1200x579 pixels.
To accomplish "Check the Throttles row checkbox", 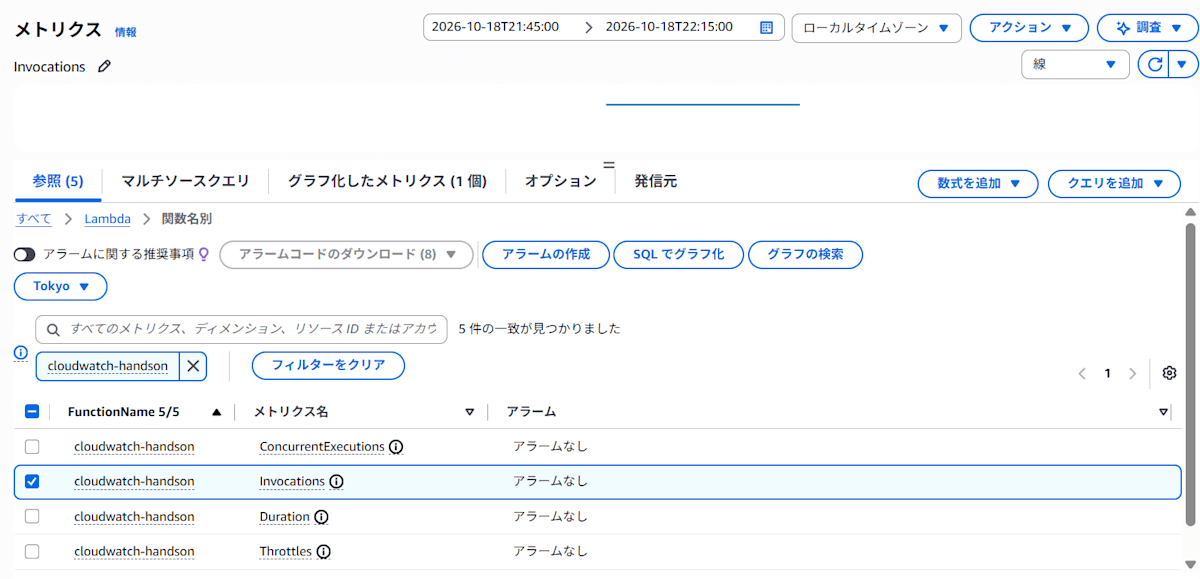I will pyautogui.click(x=32, y=552).
